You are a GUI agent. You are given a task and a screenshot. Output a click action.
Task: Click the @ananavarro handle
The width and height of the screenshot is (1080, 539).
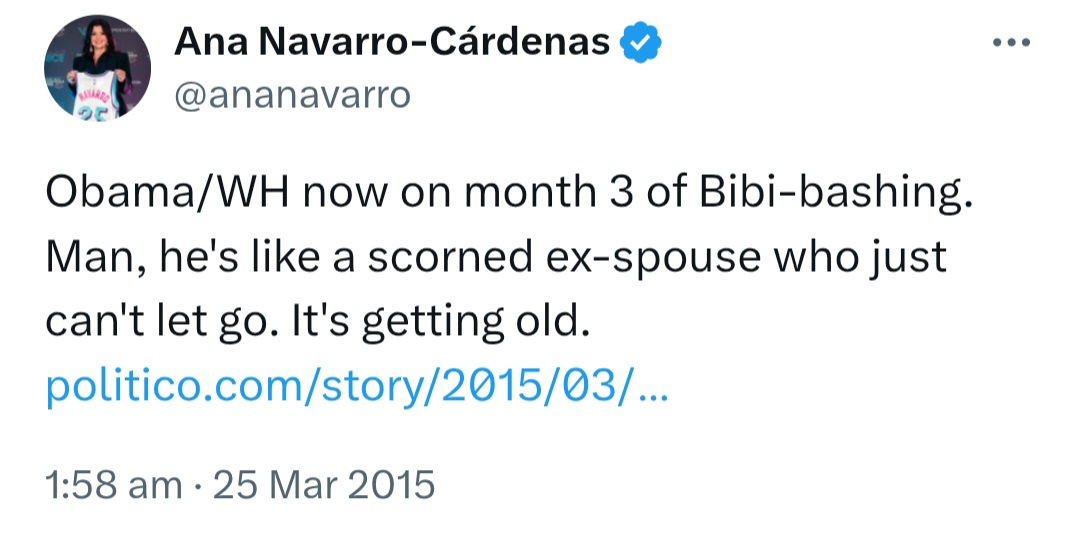(x=292, y=95)
